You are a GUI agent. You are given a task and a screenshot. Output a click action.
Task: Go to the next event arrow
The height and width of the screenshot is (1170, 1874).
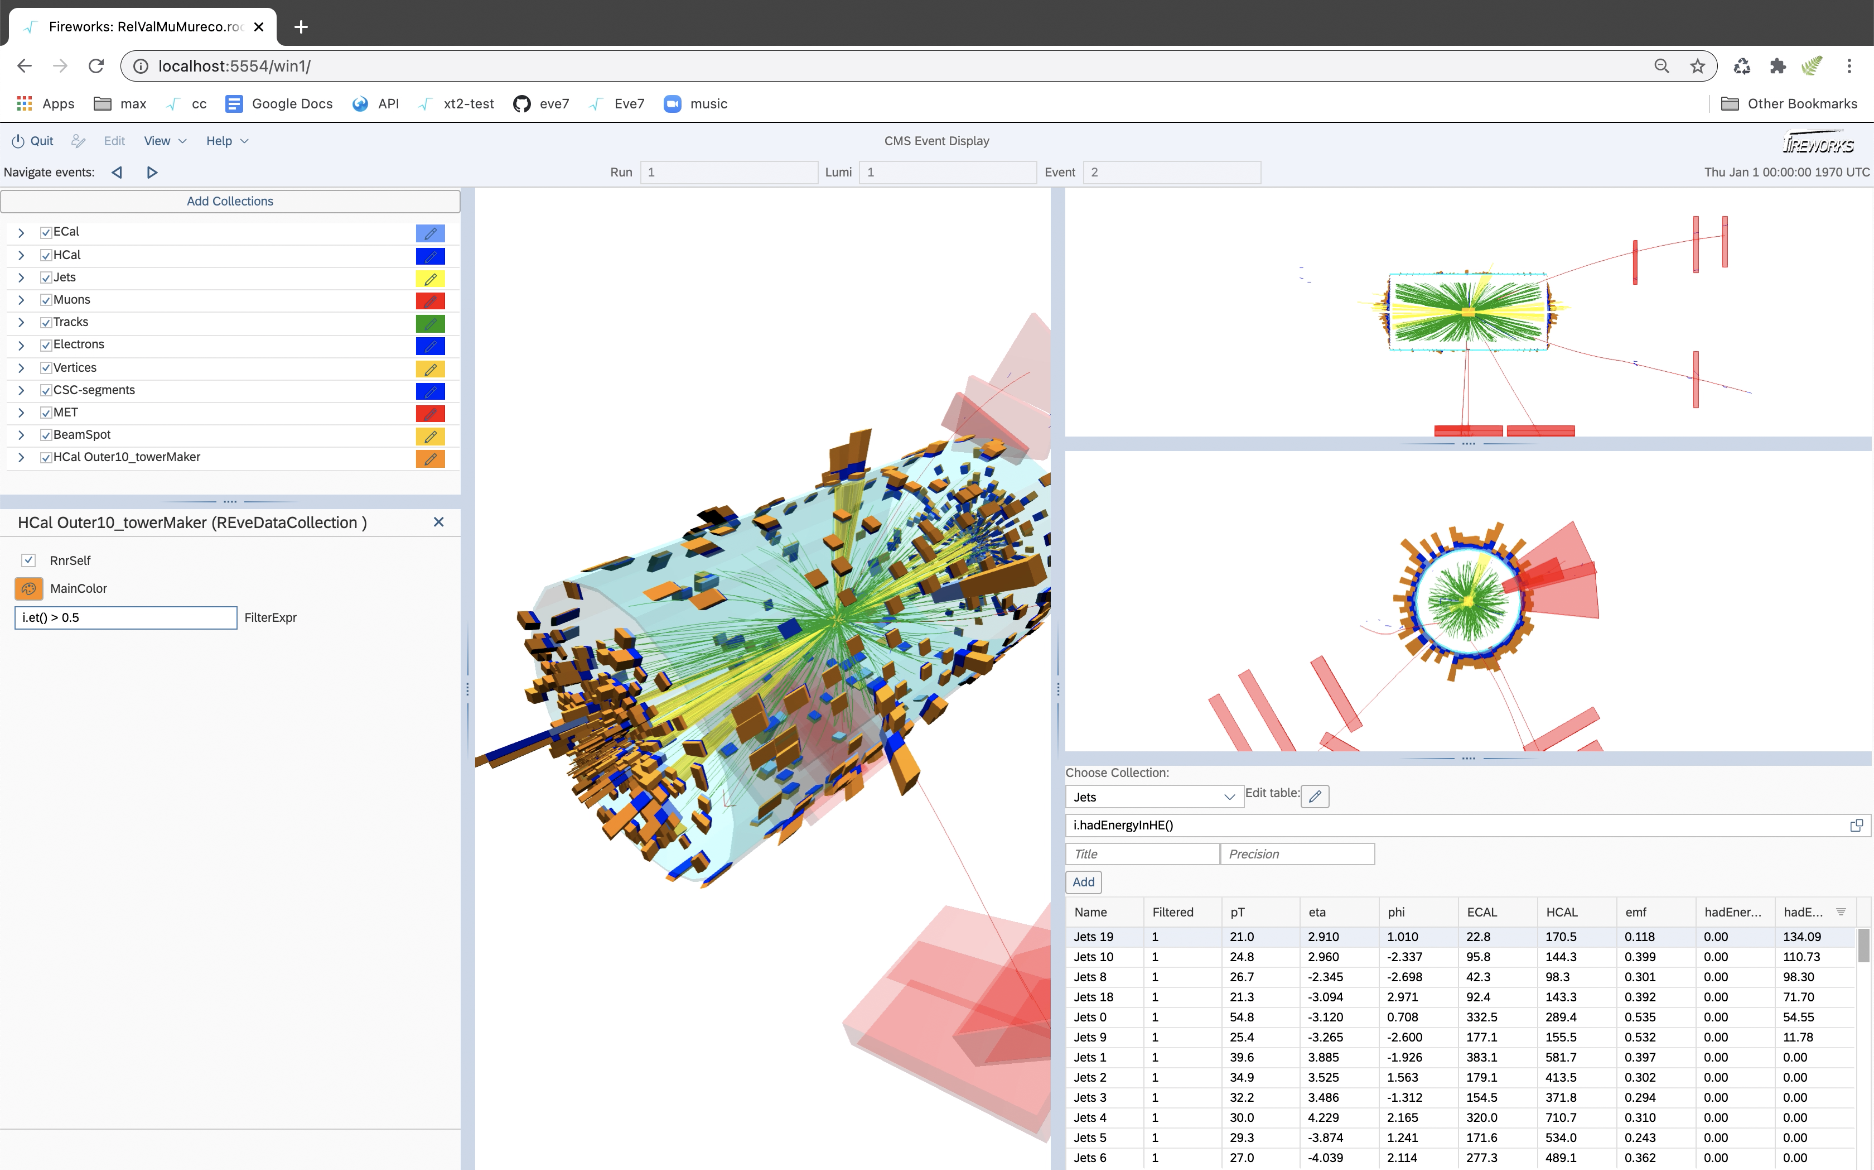[152, 172]
